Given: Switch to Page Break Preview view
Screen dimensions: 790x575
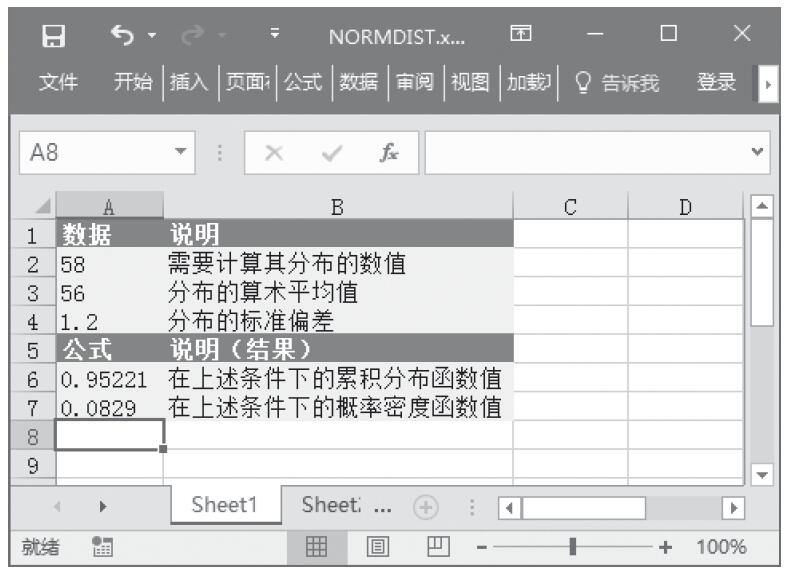Looking at the screenshot, I should click(437, 547).
